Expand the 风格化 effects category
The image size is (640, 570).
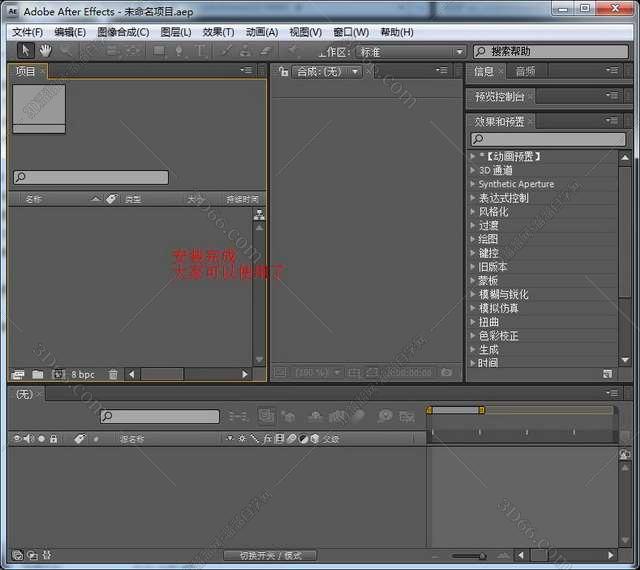473,212
